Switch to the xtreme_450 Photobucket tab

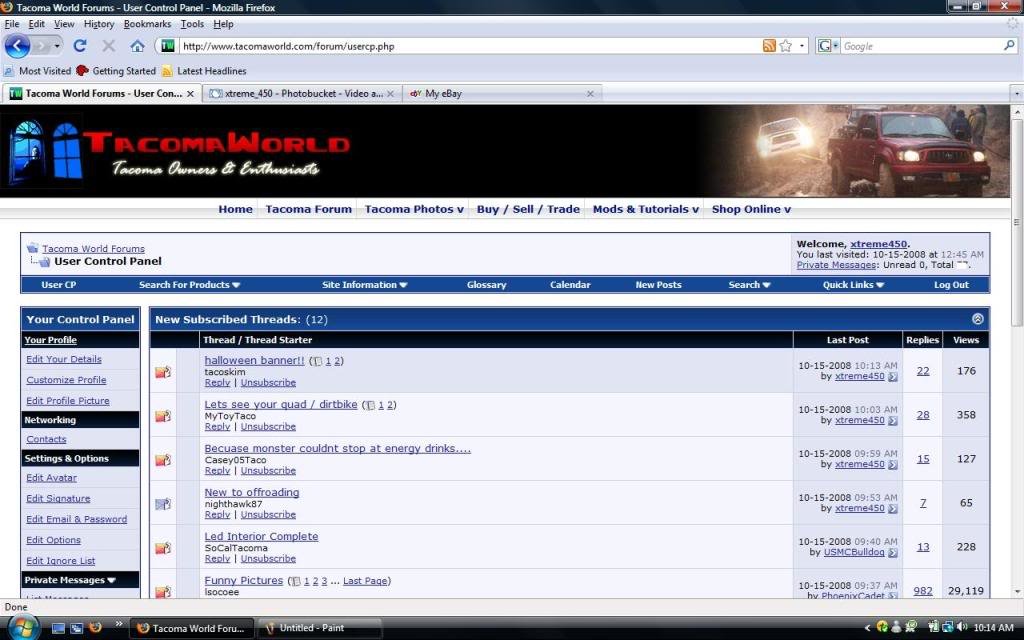(302, 94)
